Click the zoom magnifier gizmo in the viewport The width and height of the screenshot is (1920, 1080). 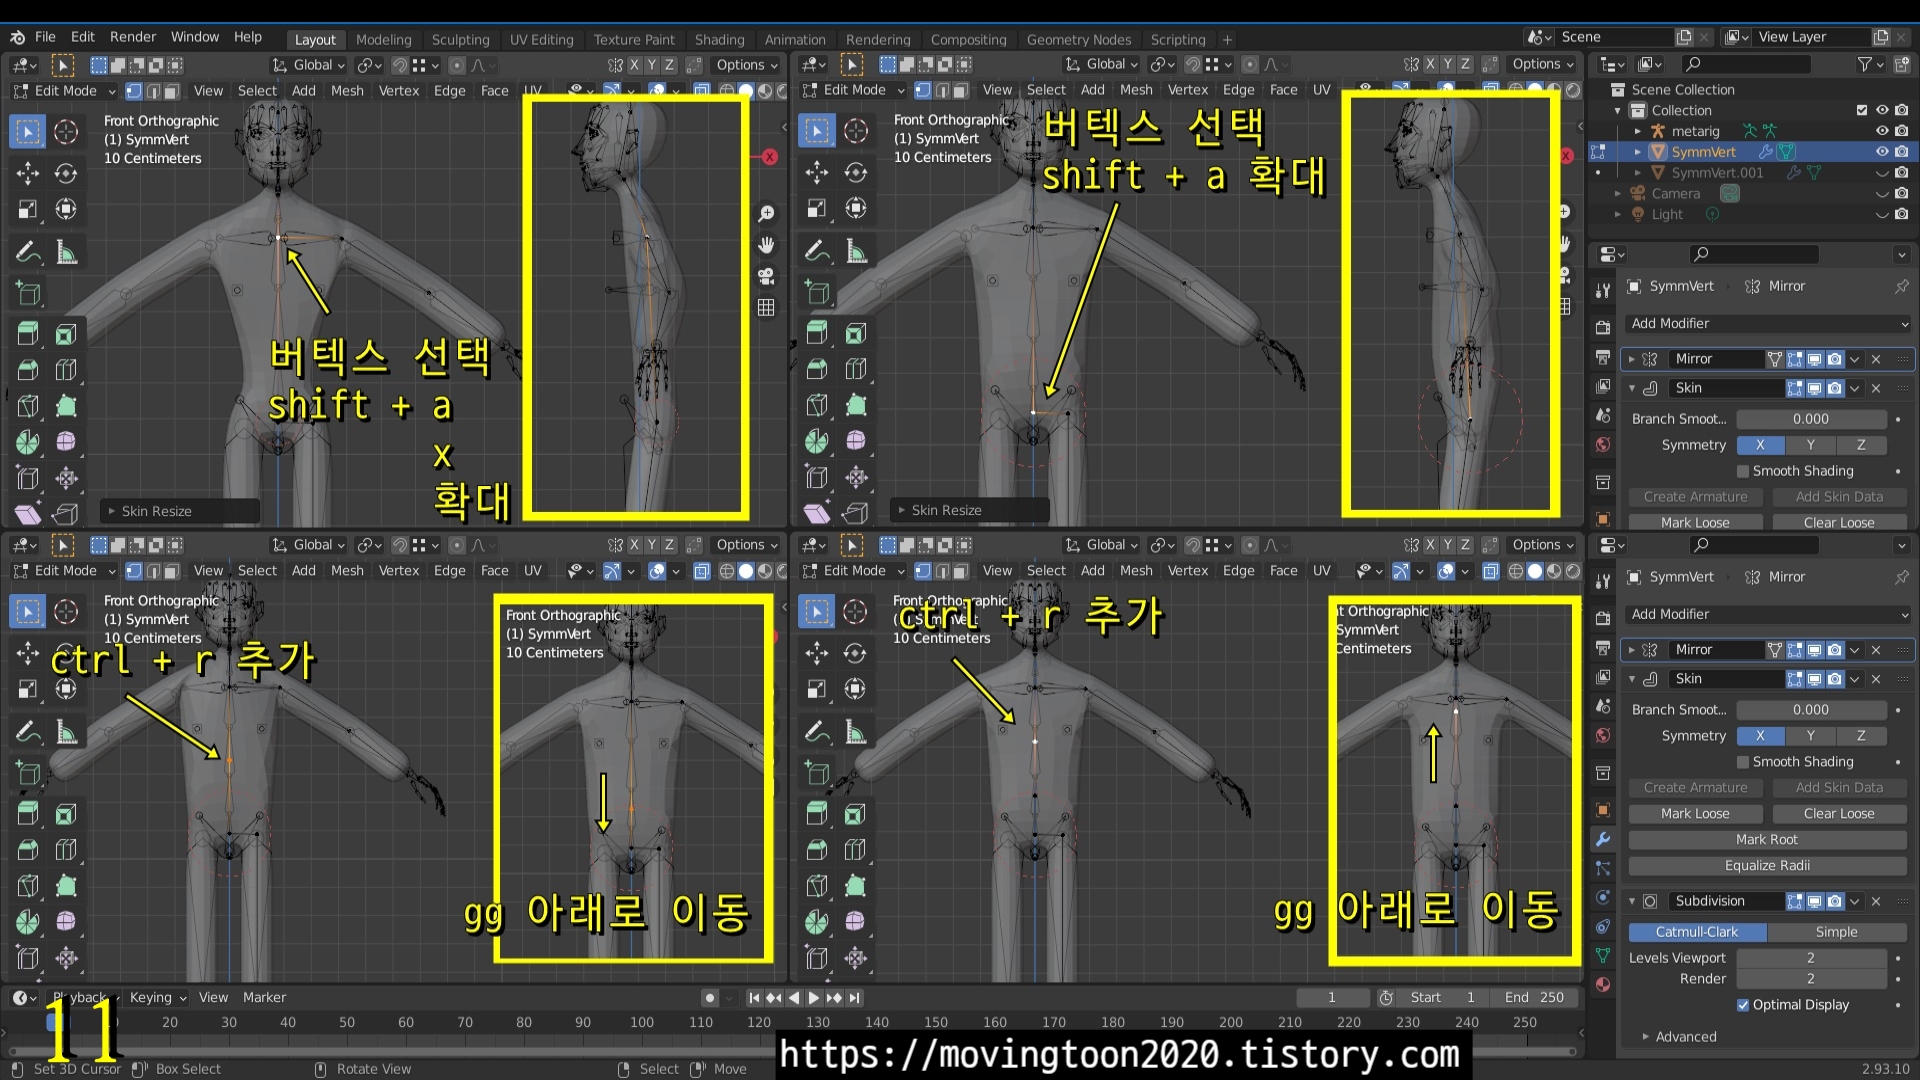click(x=766, y=214)
